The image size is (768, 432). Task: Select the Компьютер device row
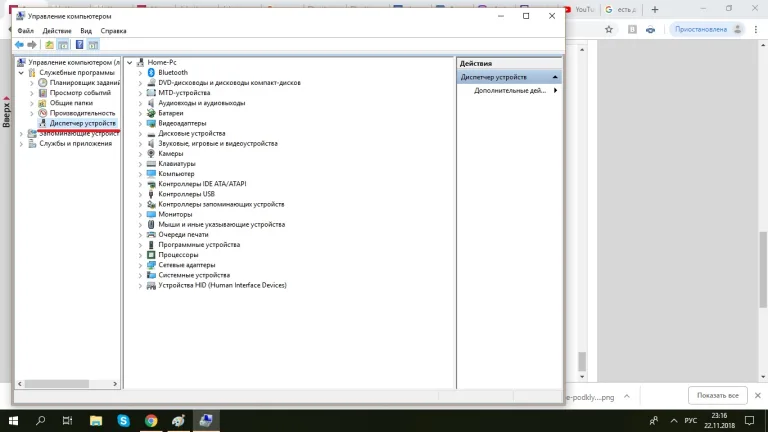pyautogui.click(x=176, y=174)
